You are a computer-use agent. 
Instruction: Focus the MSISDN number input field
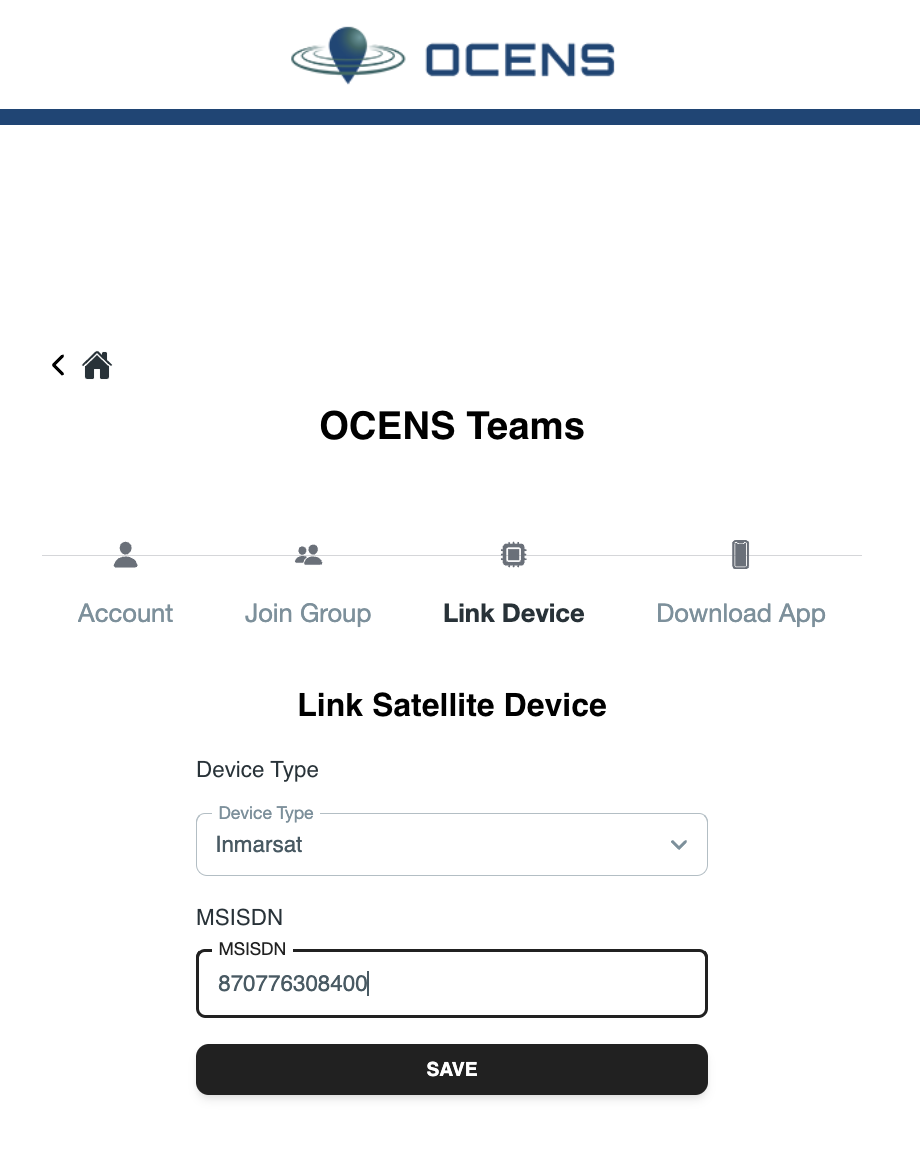click(452, 984)
